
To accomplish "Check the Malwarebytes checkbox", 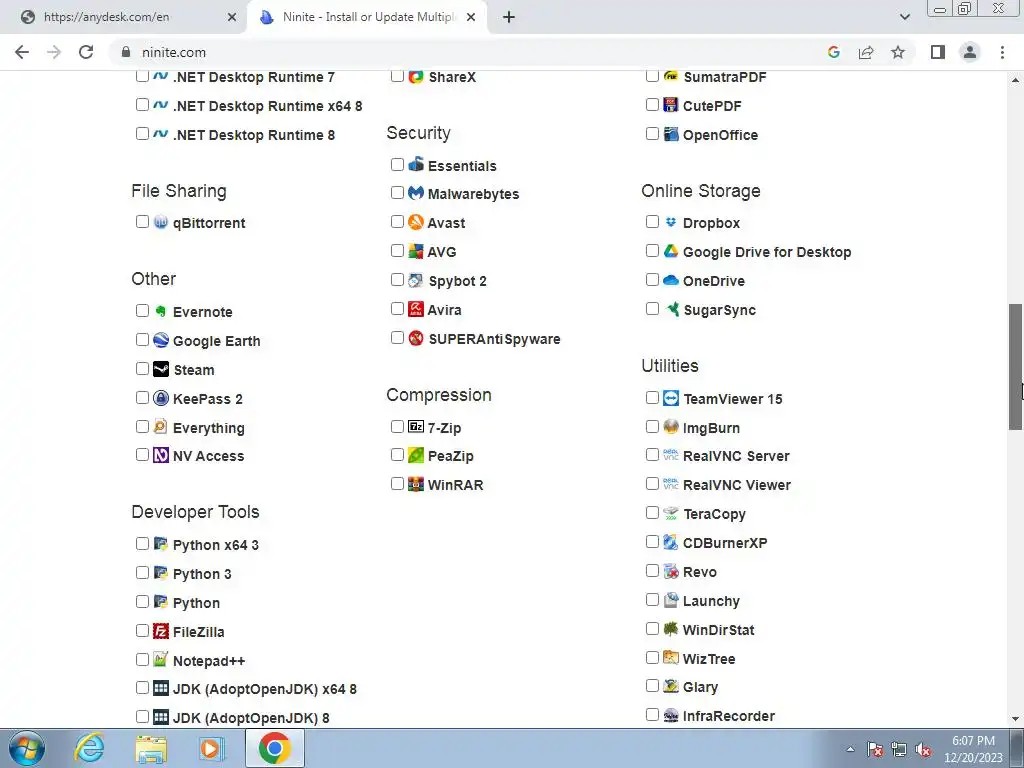I will (397, 193).
